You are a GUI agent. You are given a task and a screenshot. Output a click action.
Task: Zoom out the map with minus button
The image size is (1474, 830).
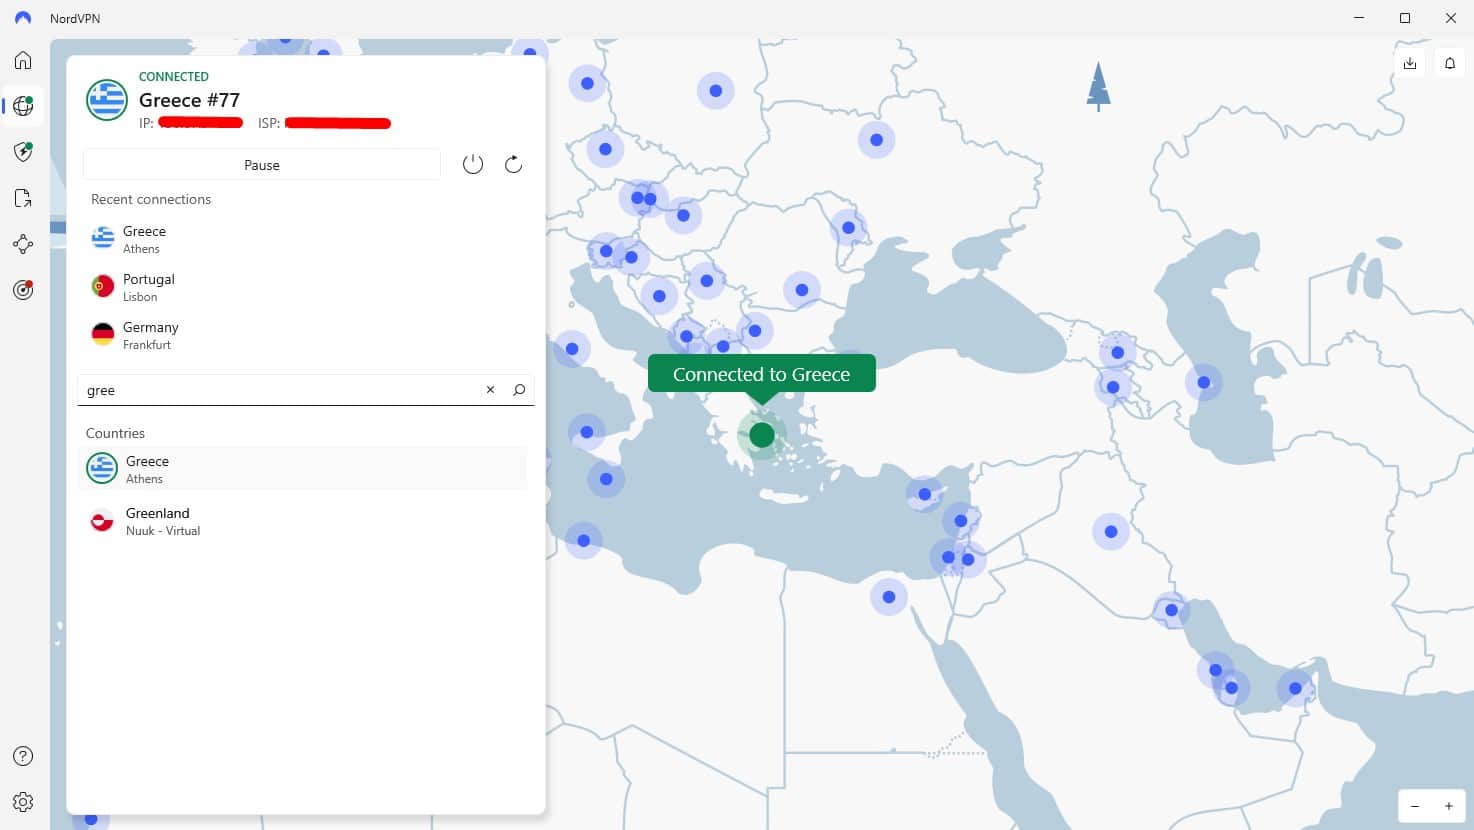(x=1415, y=806)
